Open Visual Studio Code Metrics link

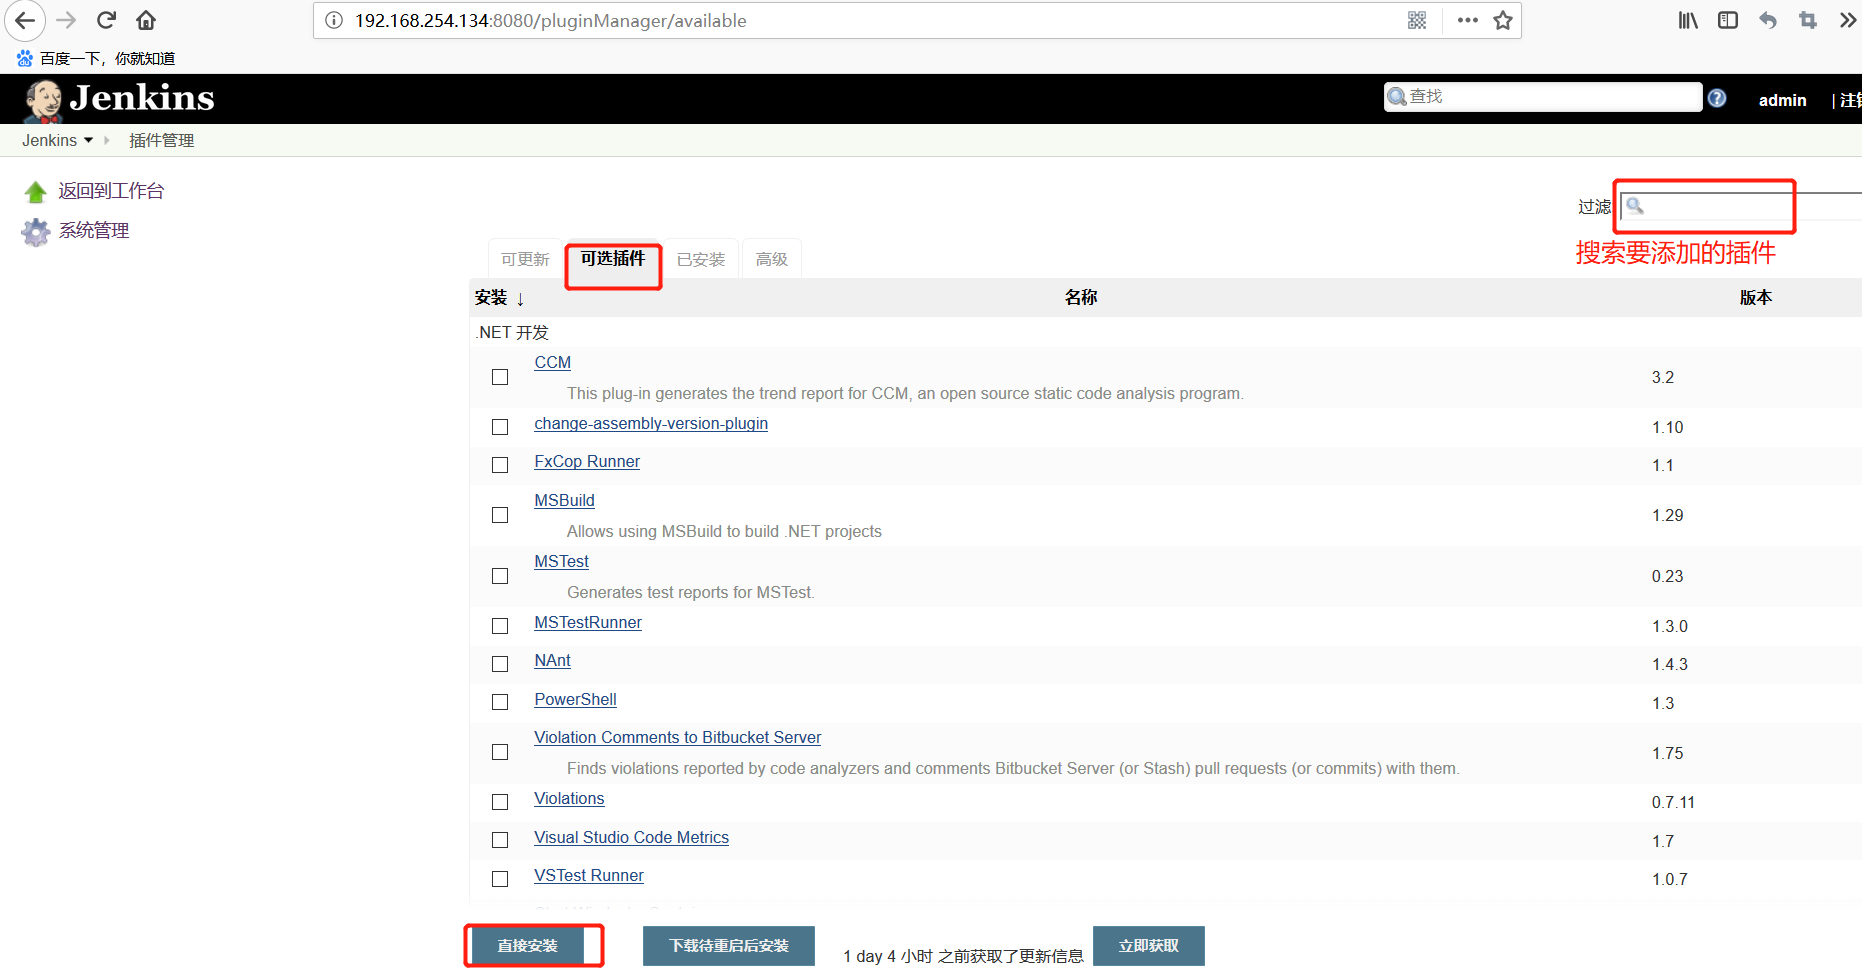pos(631,838)
